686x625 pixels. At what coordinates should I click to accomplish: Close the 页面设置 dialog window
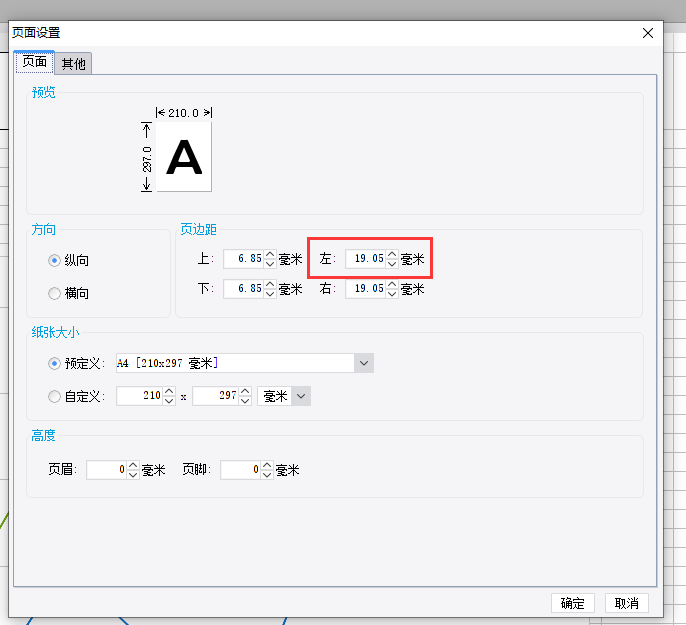pos(648,33)
